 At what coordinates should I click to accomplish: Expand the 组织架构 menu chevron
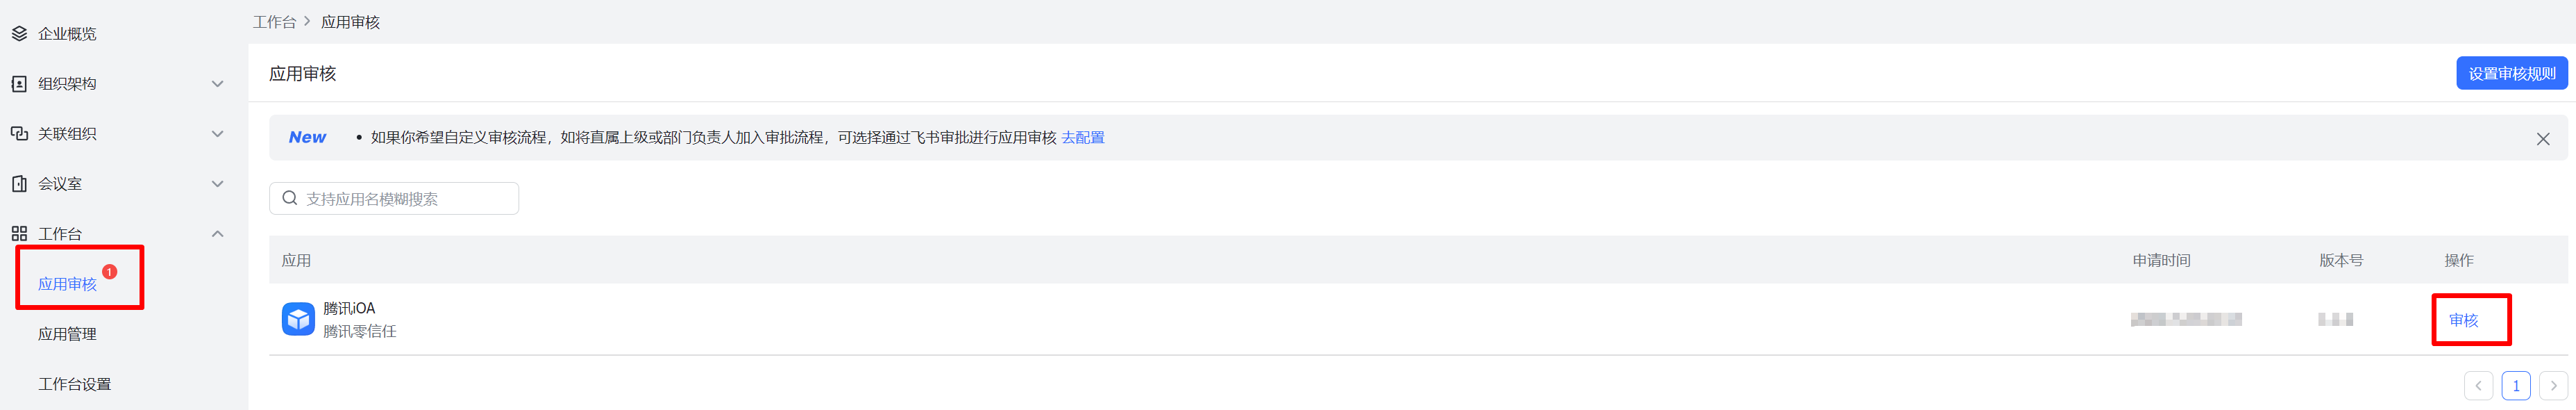pyautogui.click(x=217, y=84)
